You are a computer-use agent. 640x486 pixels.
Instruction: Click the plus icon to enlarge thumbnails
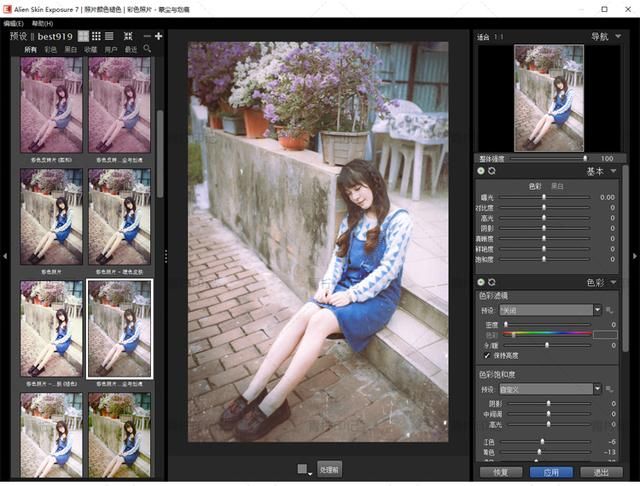[158, 36]
